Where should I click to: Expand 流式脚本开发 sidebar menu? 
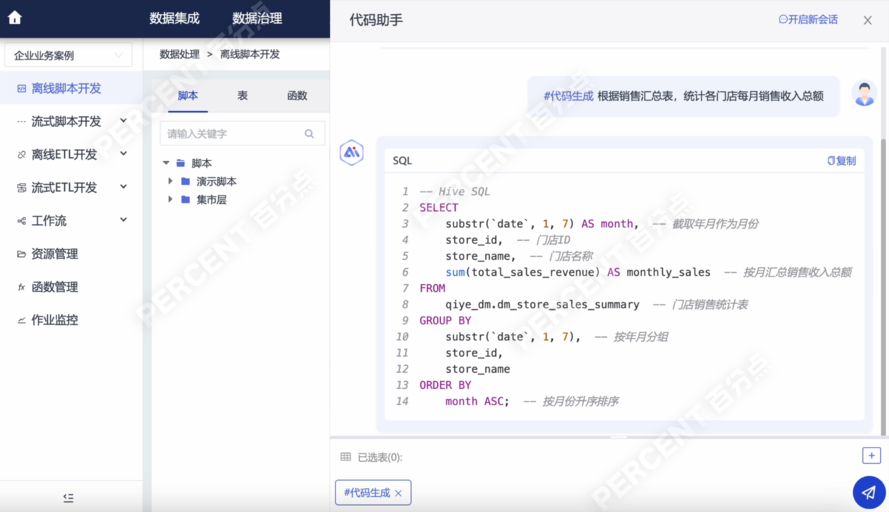(x=123, y=121)
